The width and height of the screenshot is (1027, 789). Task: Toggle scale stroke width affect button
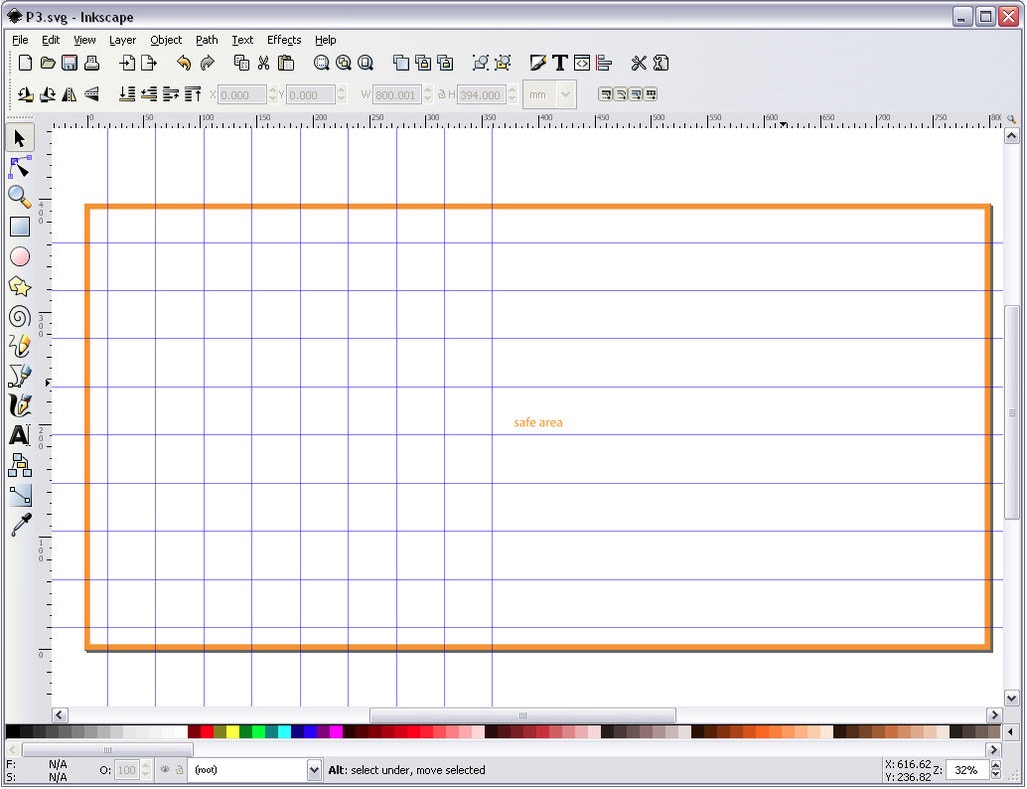[x=605, y=94]
